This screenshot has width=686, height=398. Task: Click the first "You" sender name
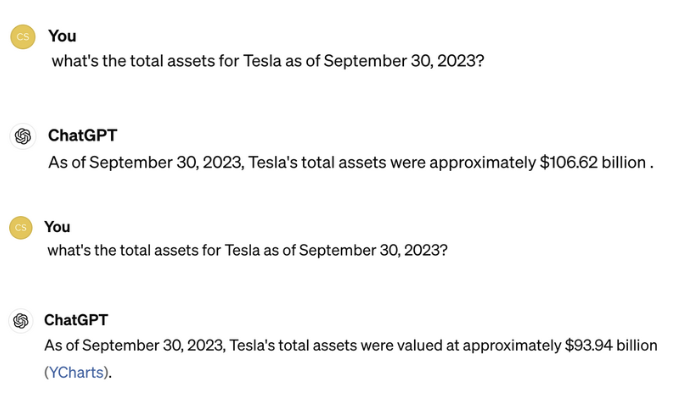[x=62, y=36]
